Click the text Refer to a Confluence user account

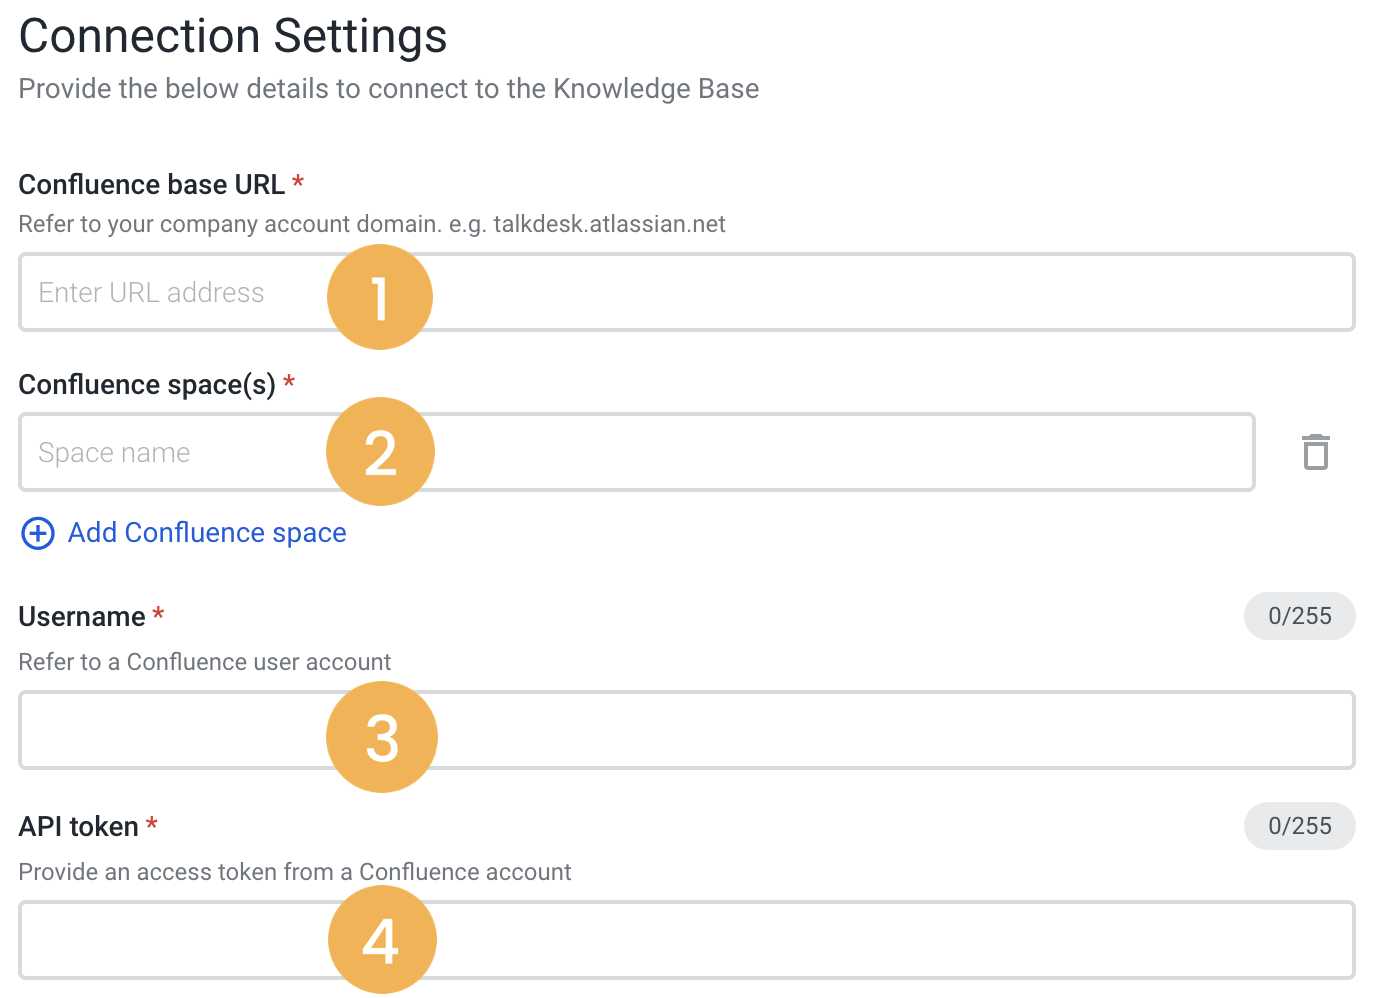tap(204, 661)
